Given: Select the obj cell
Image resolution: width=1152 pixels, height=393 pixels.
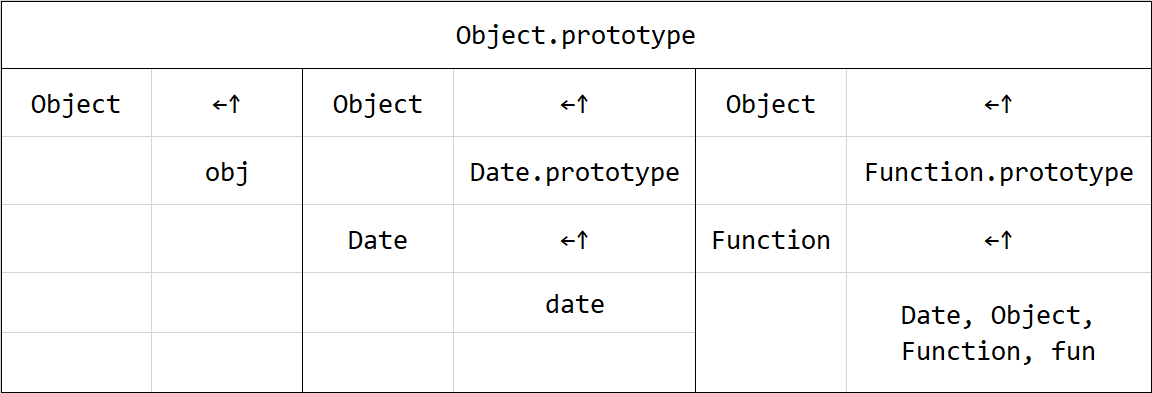Looking at the screenshot, I should click(227, 171).
